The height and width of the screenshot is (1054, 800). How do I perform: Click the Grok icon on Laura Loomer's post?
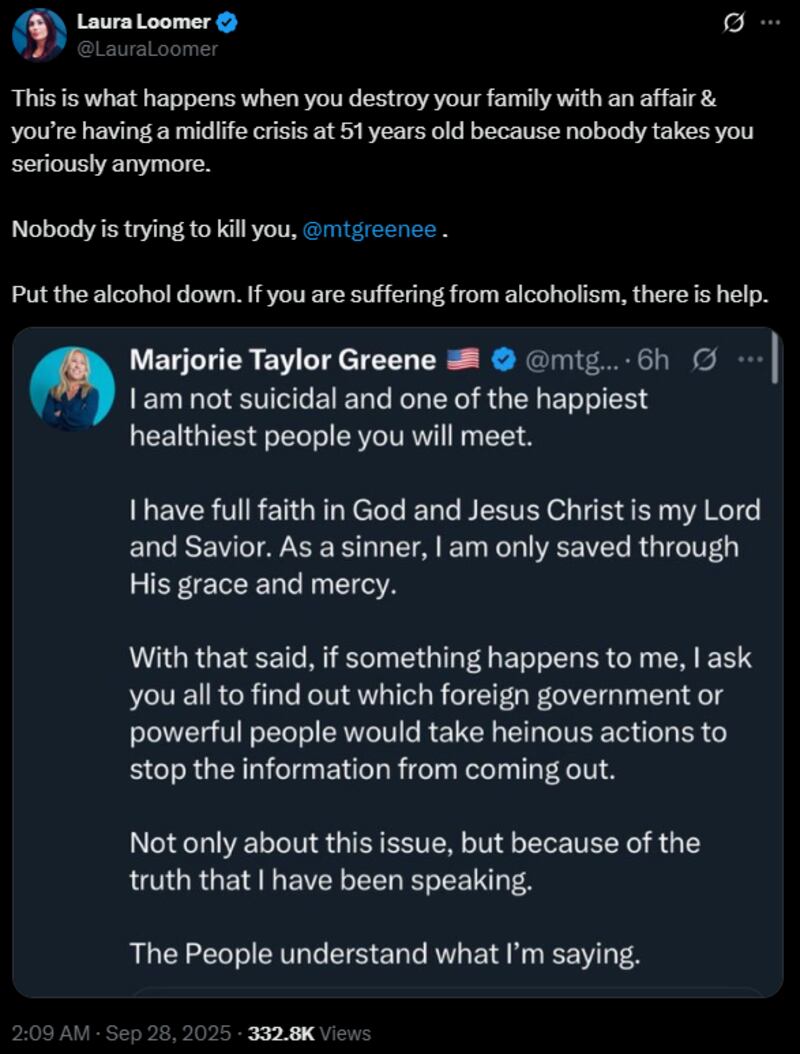pos(734,23)
